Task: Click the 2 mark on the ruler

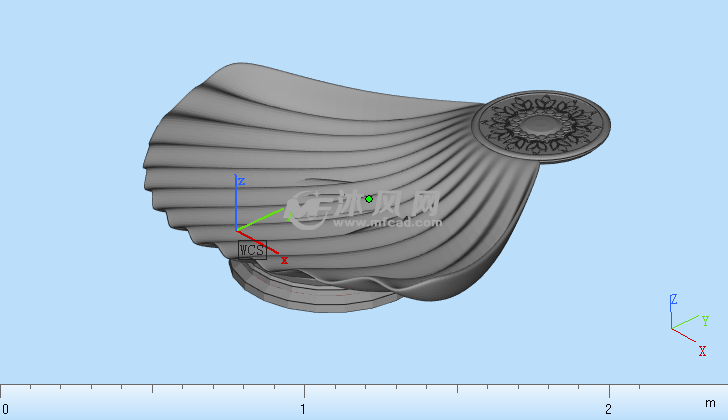Action: (608, 409)
